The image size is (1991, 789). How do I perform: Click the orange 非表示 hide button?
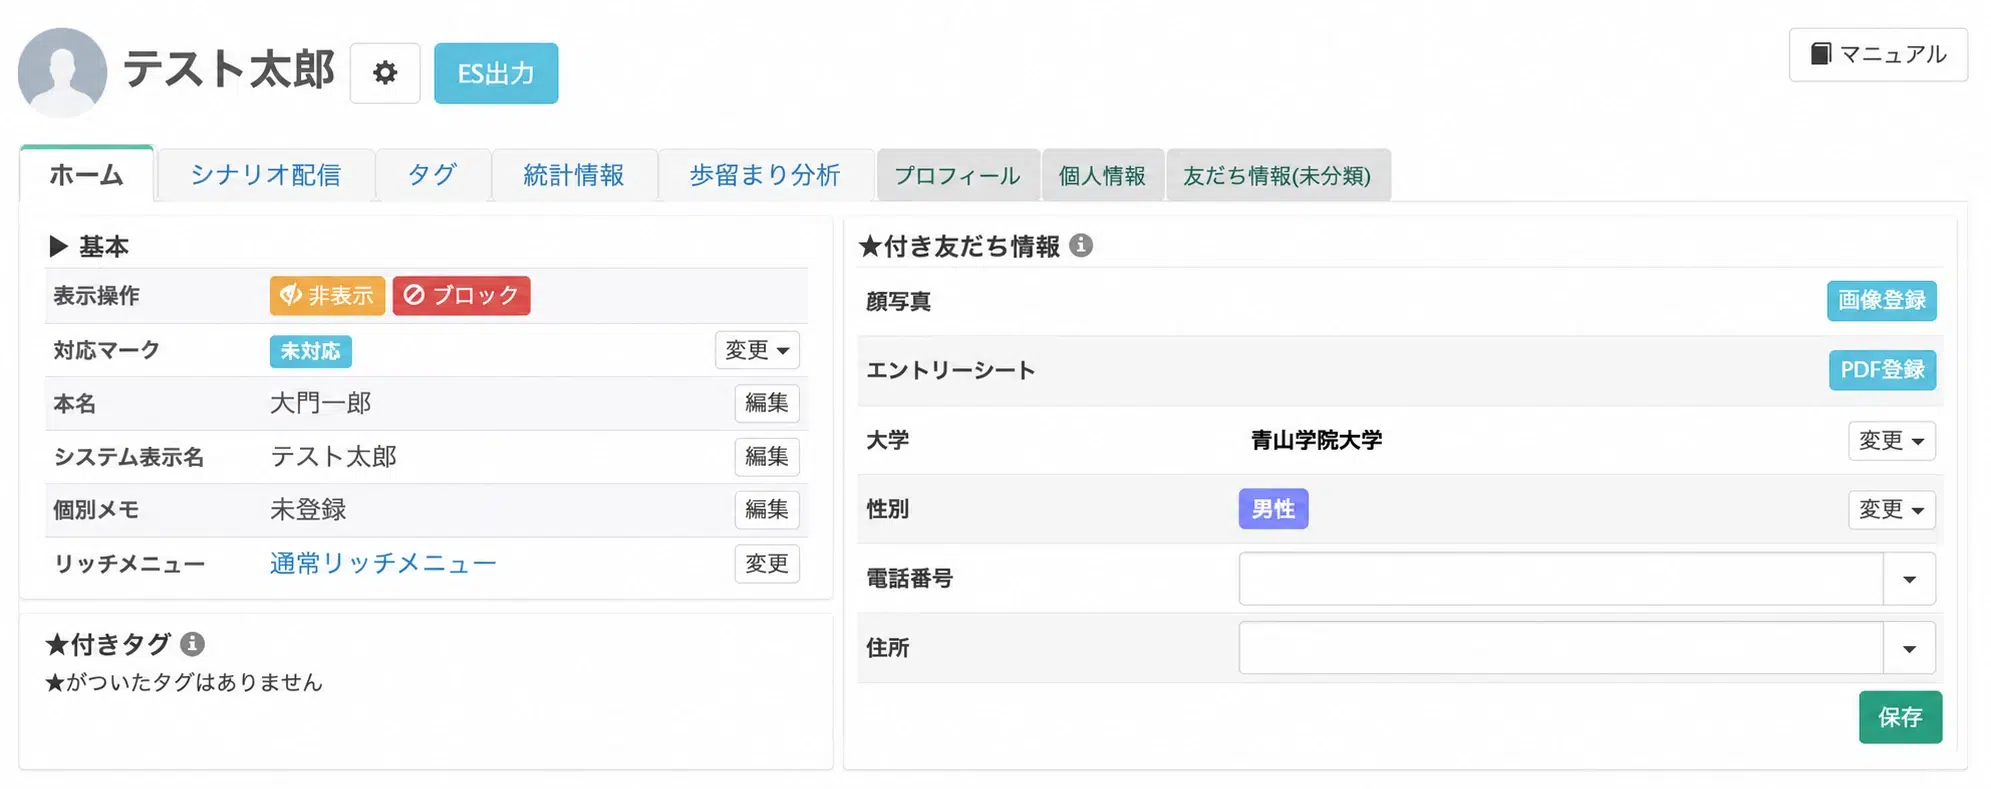point(327,296)
